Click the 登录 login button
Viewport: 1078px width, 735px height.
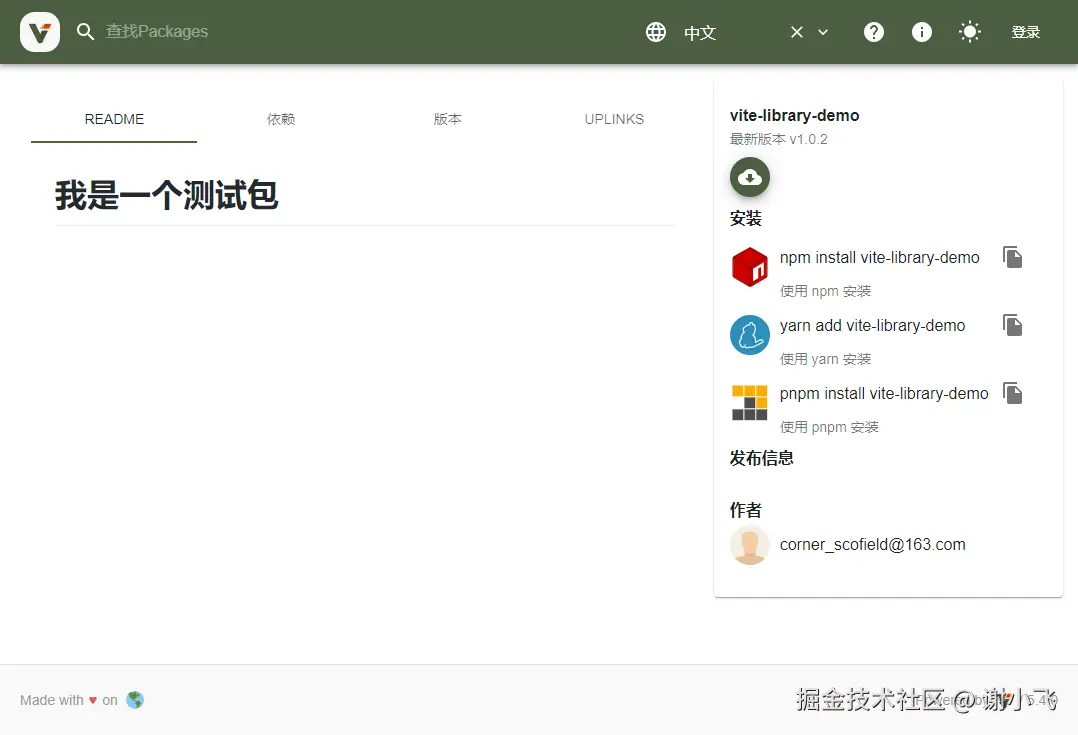tap(1026, 31)
